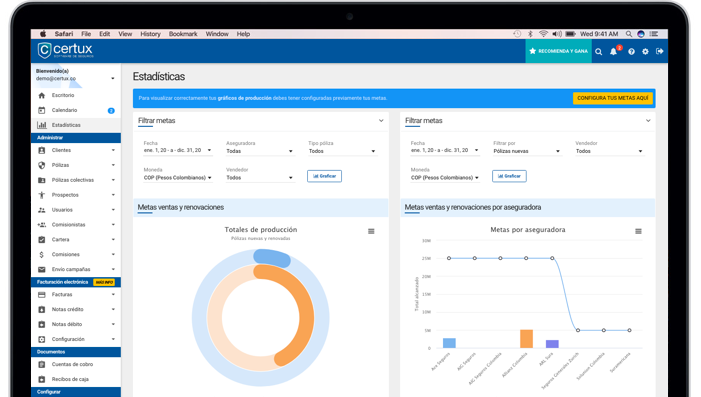701x397 pixels.
Task: Open the History menu
Action: [150, 34]
